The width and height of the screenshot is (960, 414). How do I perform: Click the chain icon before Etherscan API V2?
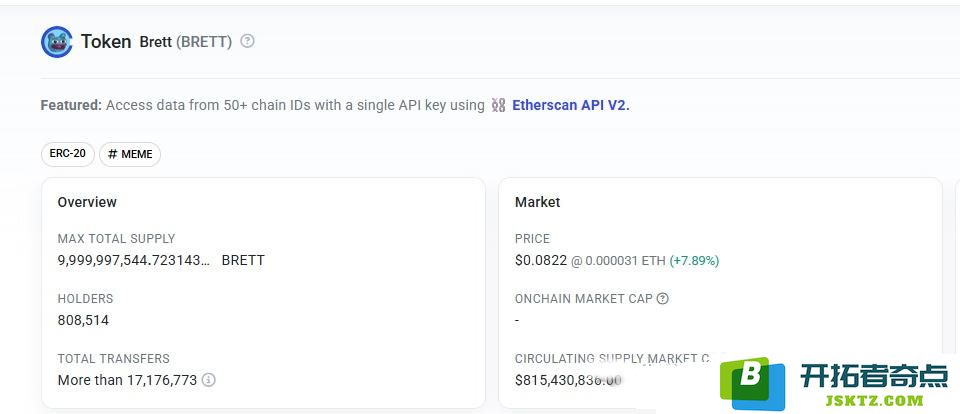(x=498, y=105)
